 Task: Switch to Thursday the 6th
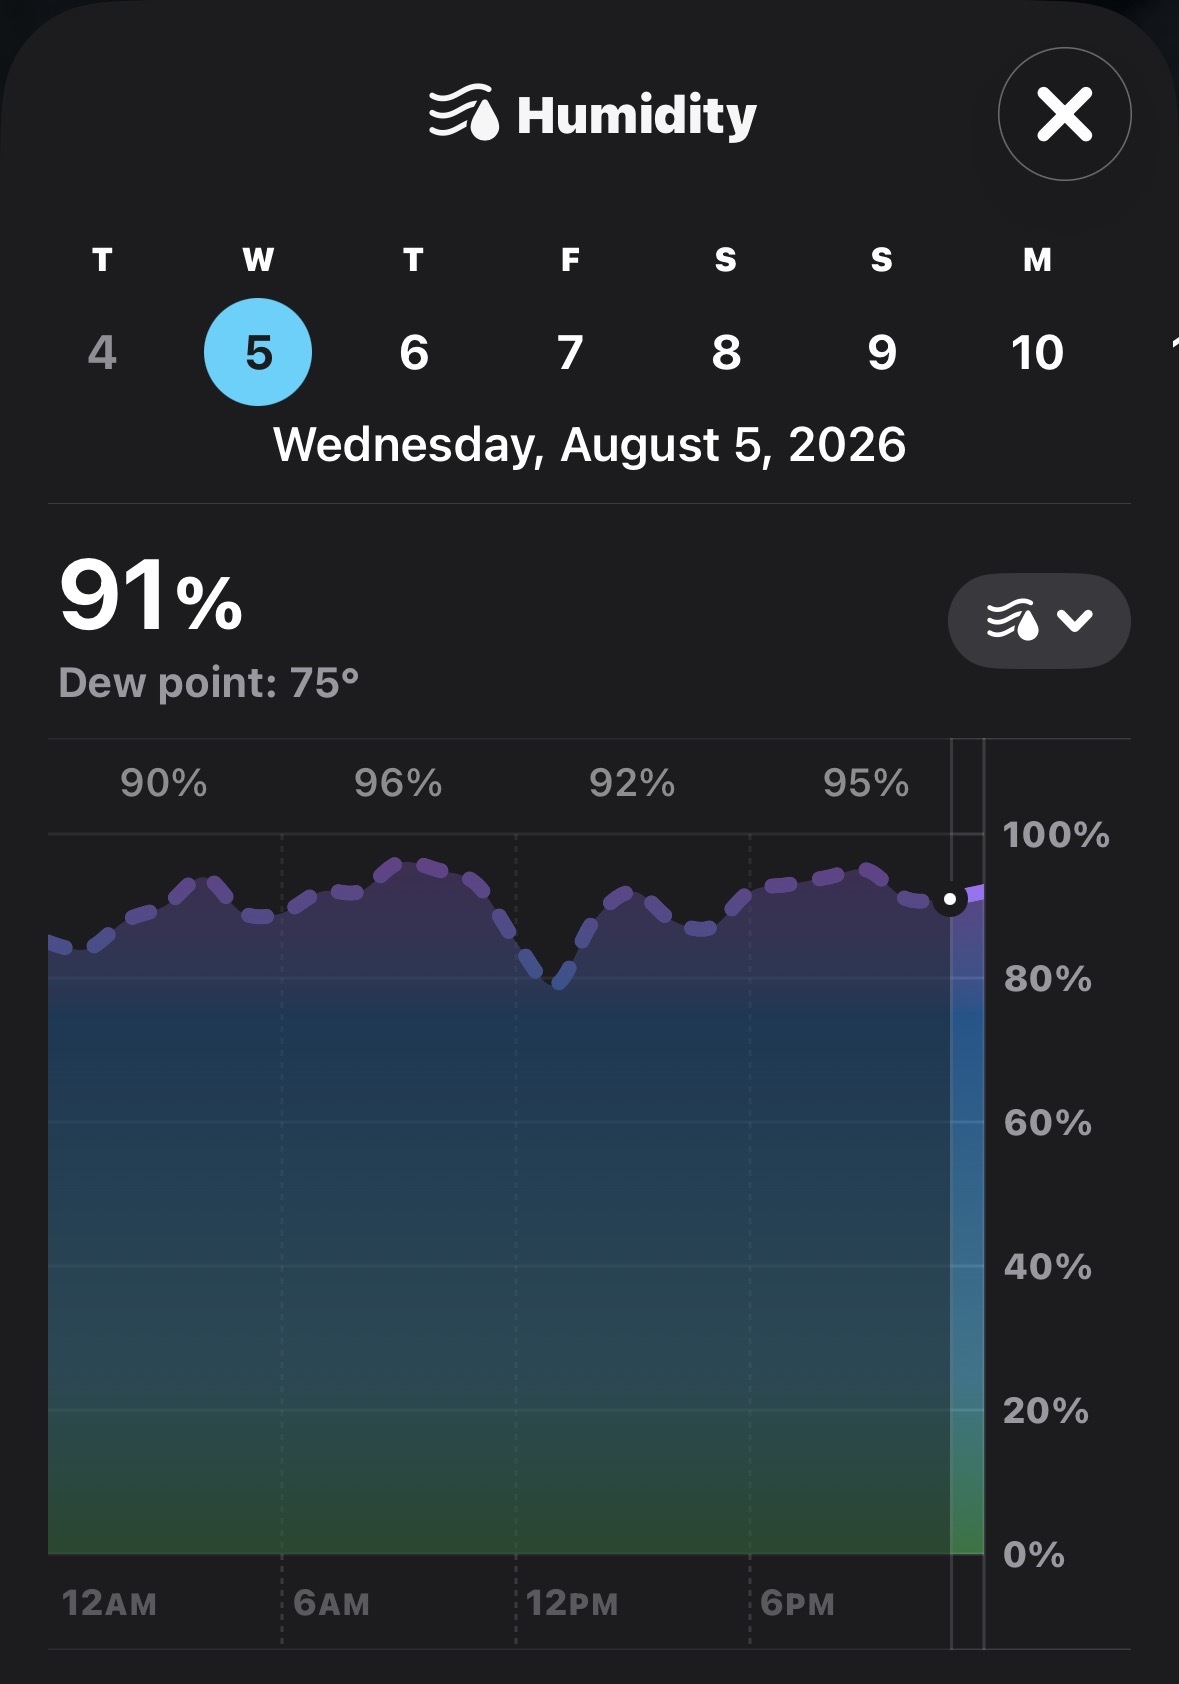[x=414, y=352]
